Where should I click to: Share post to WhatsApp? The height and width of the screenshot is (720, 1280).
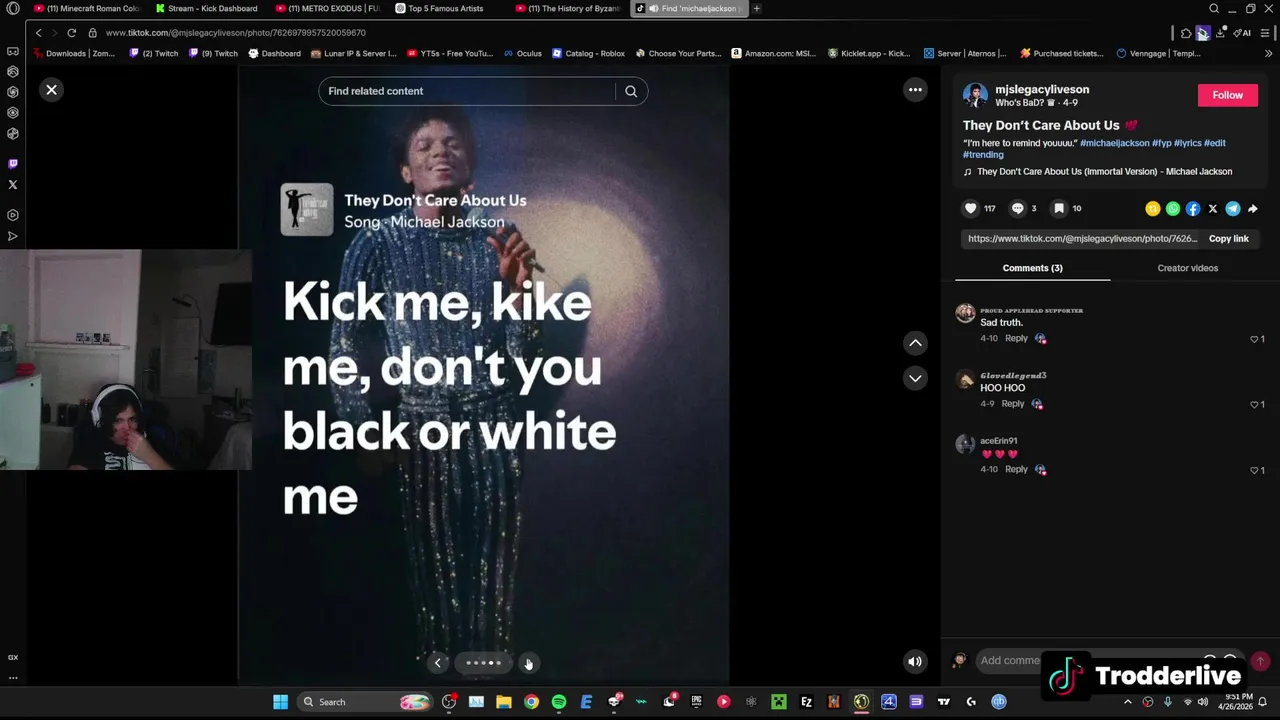click(x=1173, y=209)
